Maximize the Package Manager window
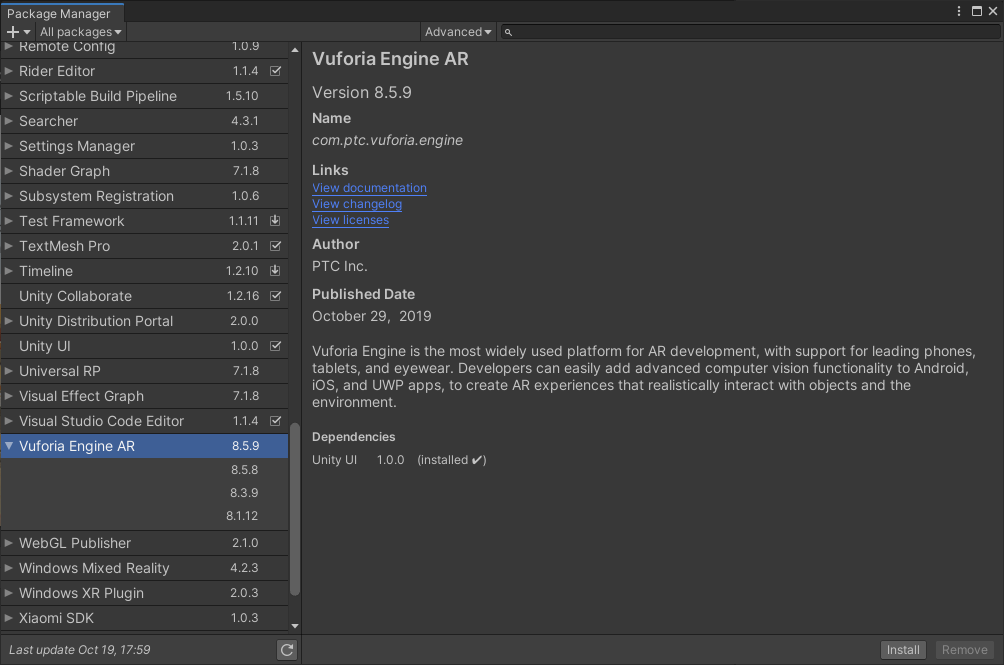 [x=976, y=11]
